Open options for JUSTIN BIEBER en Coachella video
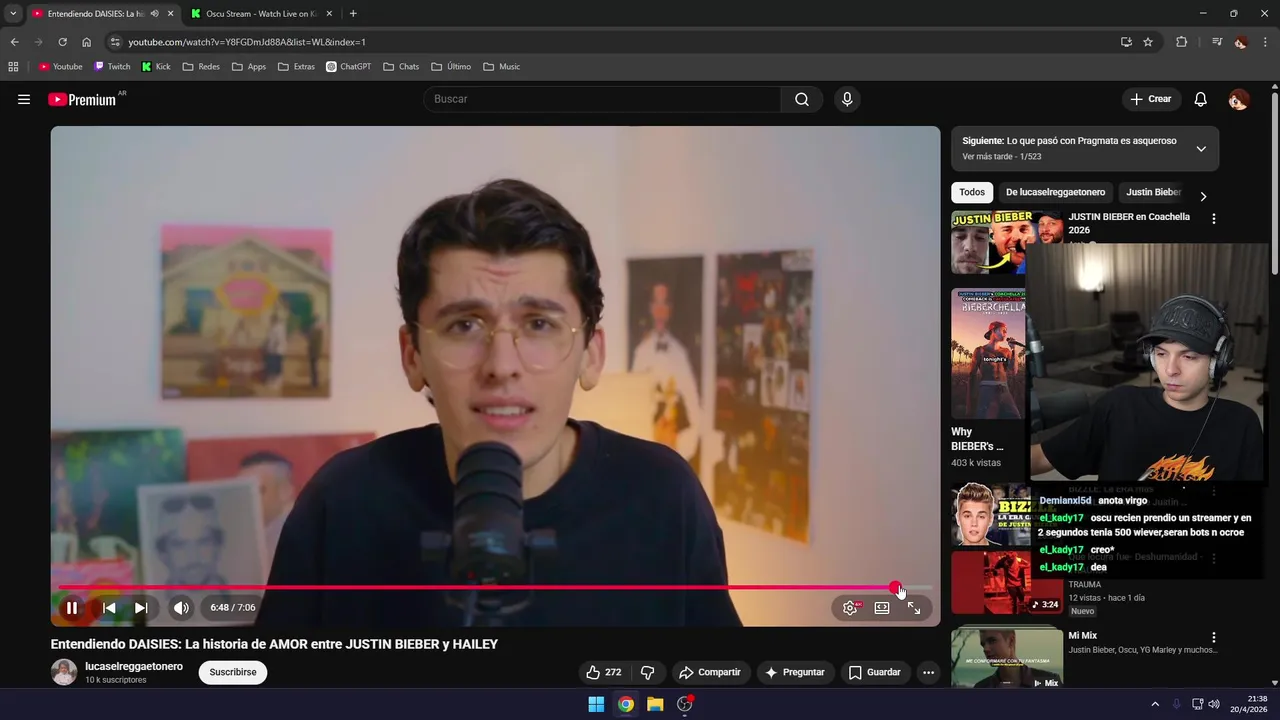 pos(1214,218)
